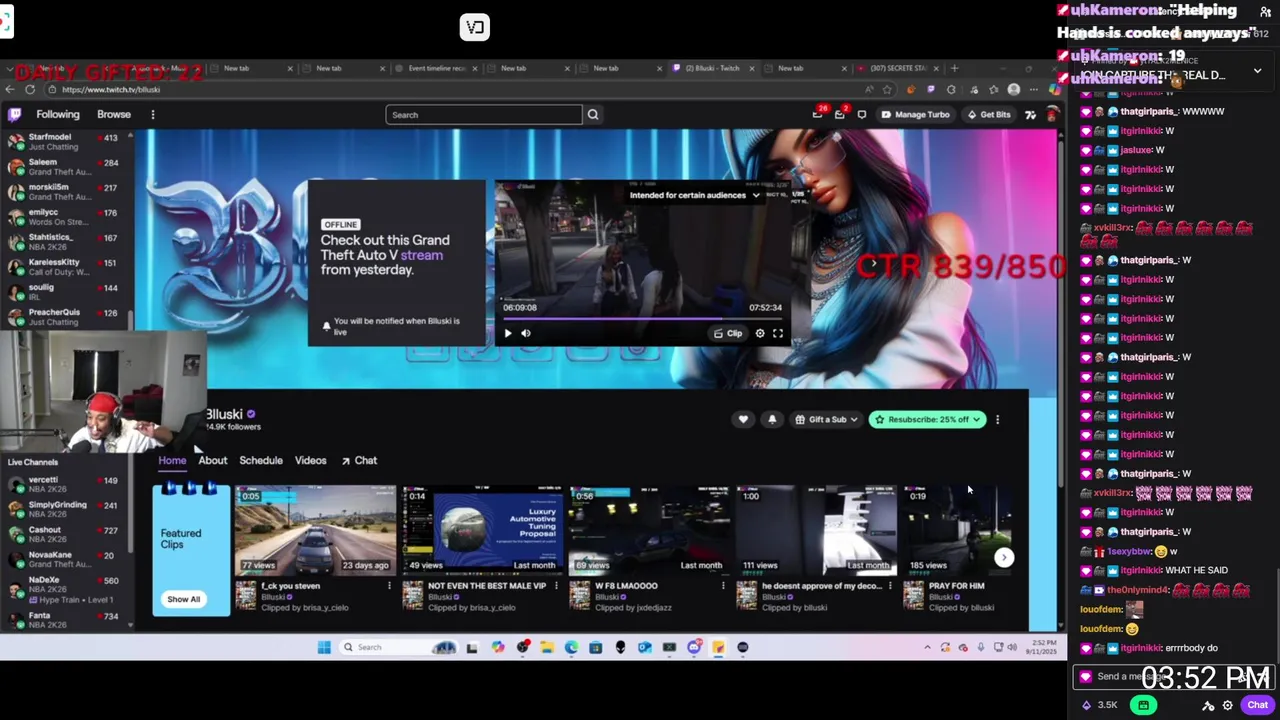Open channel options three-dot menu
The width and height of the screenshot is (1280, 720).
[997, 419]
